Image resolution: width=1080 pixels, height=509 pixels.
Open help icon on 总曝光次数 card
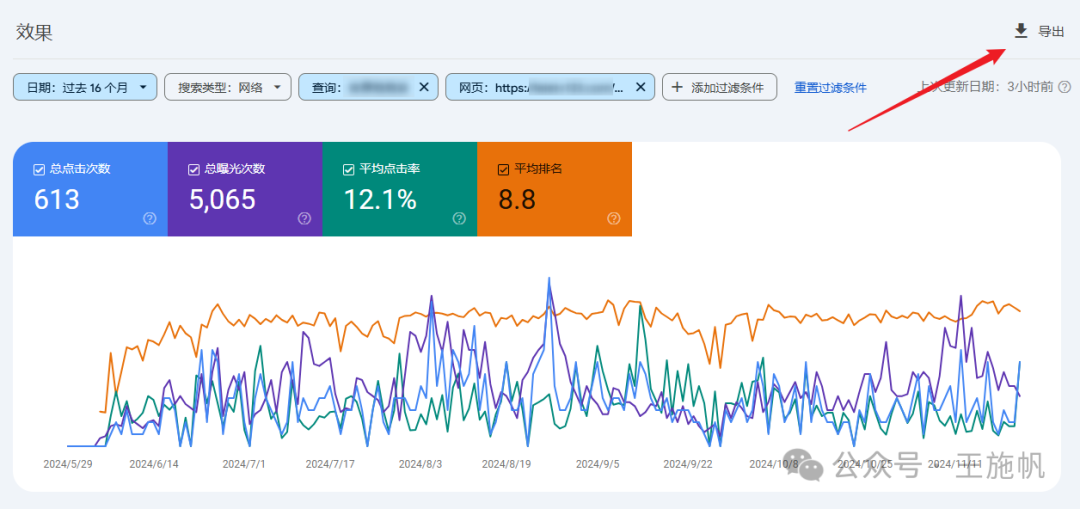pos(304,218)
